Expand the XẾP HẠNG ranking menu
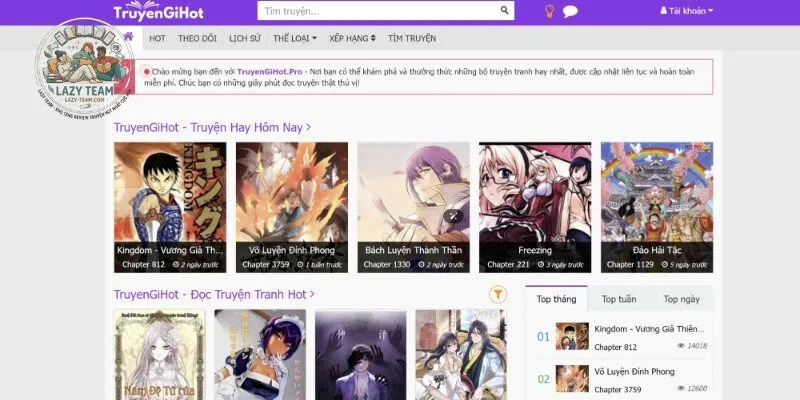800x400 pixels. click(353, 38)
